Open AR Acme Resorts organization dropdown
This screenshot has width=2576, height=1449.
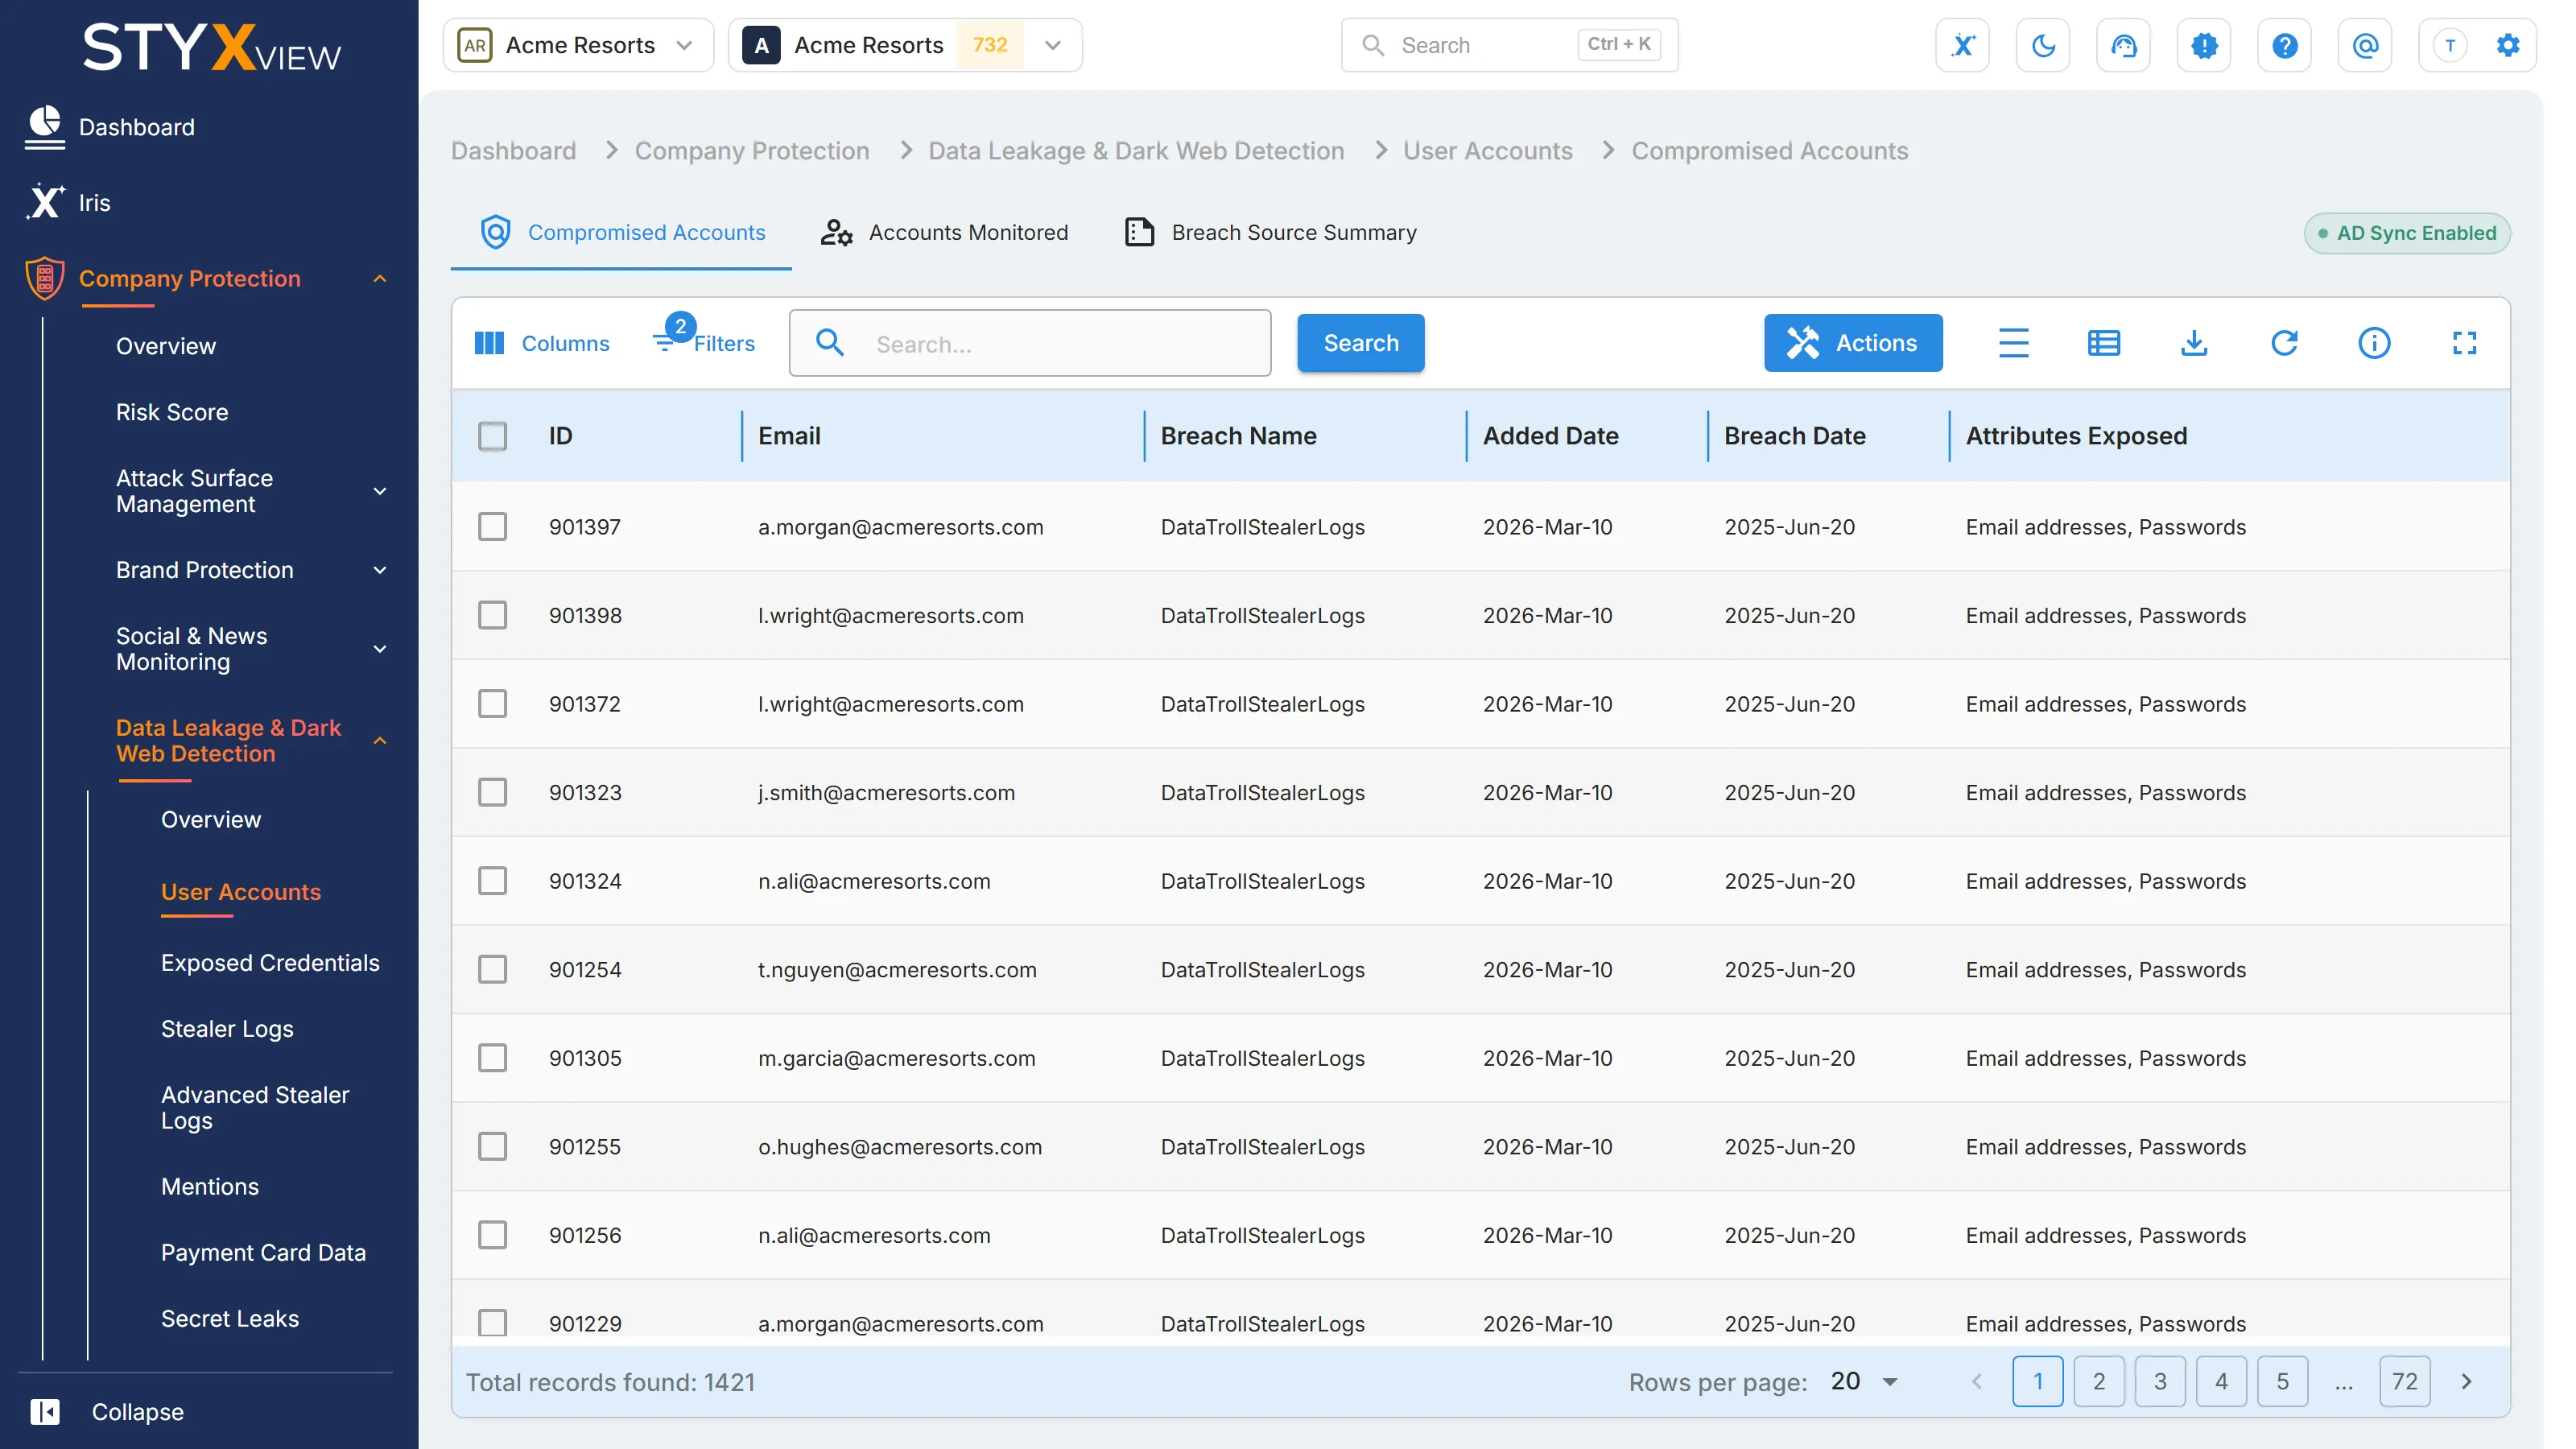click(578, 45)
